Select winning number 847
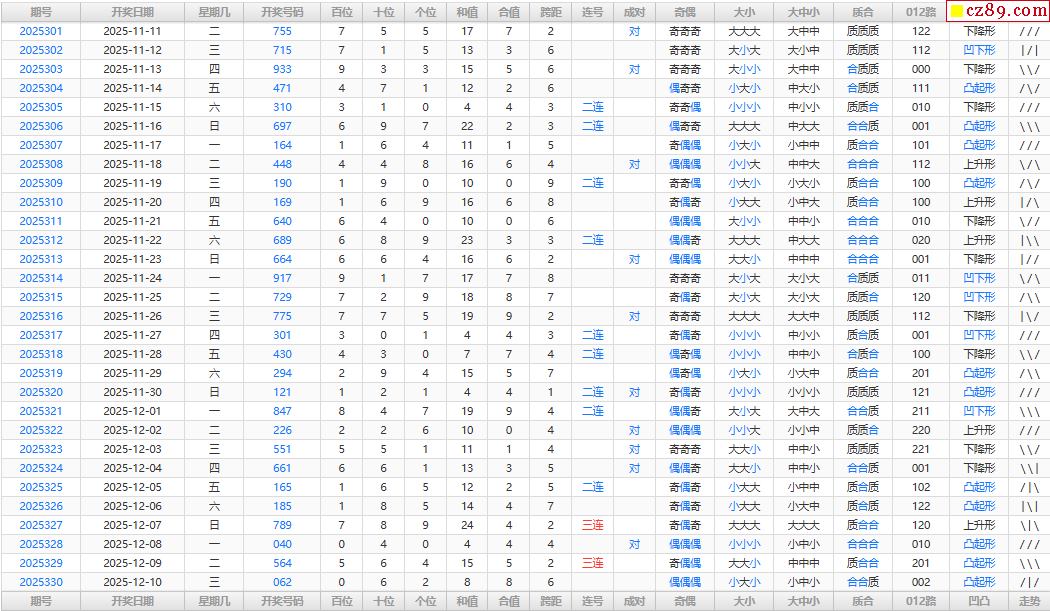 [283, 411]
